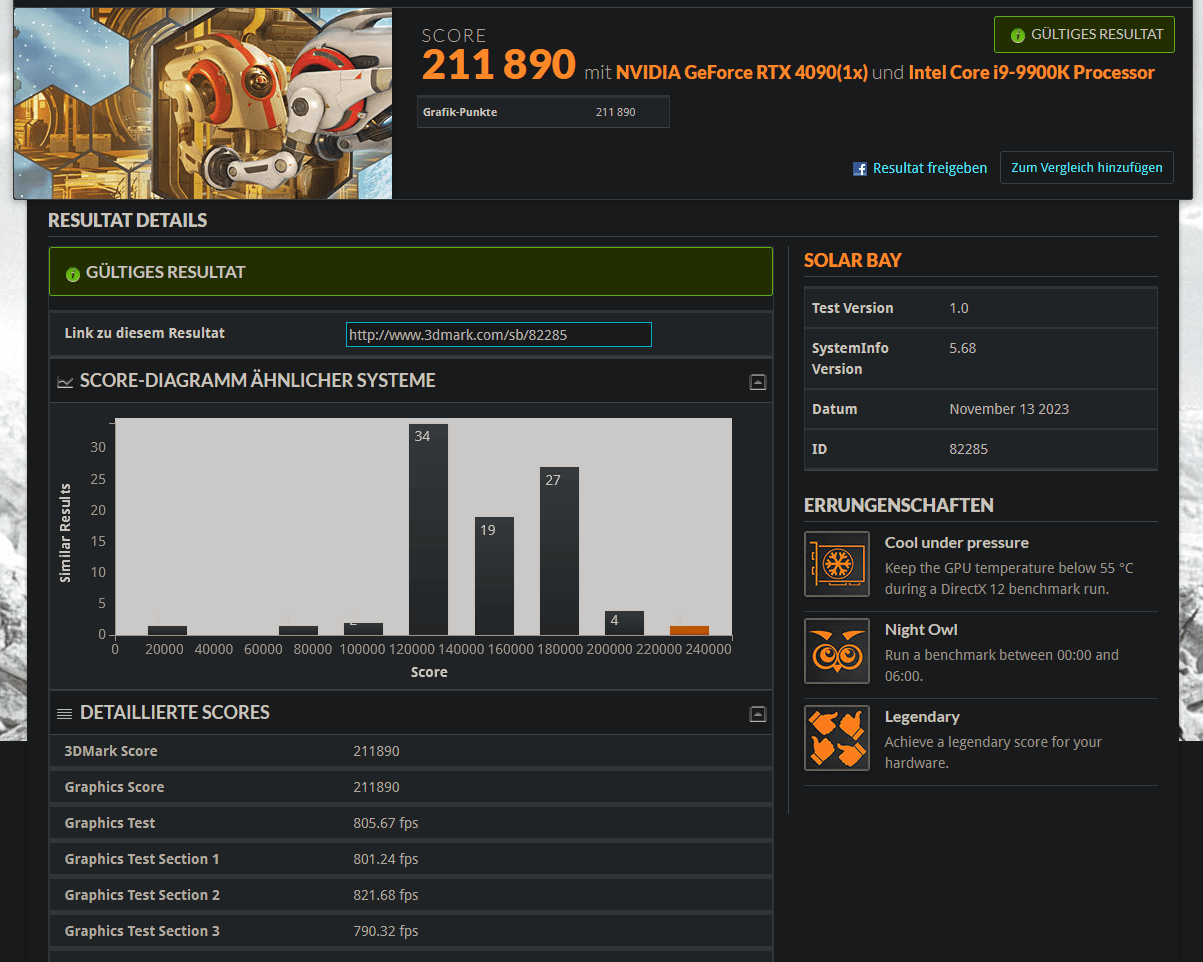This screenshot has width=1203, height=962.
Task: Click Graphics Test Section 2 row
Action: 411,895
